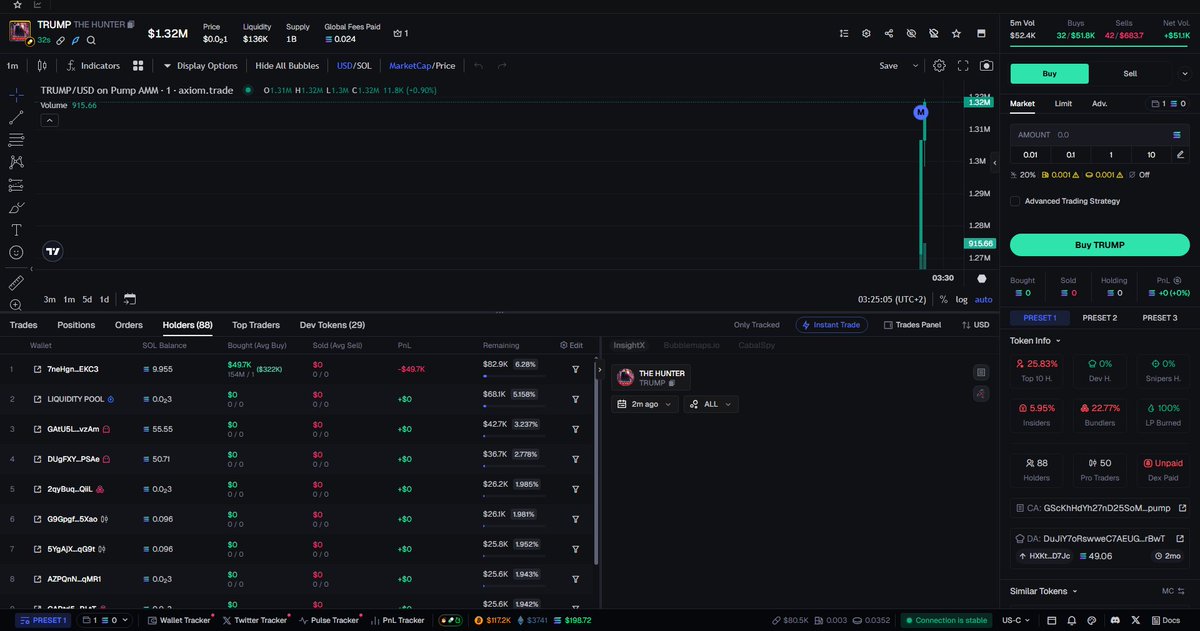The width and height of the screenshot is (1200, 631).
Task: Collapse the volume indicator legend arrow
Action: tap(49, 120)
